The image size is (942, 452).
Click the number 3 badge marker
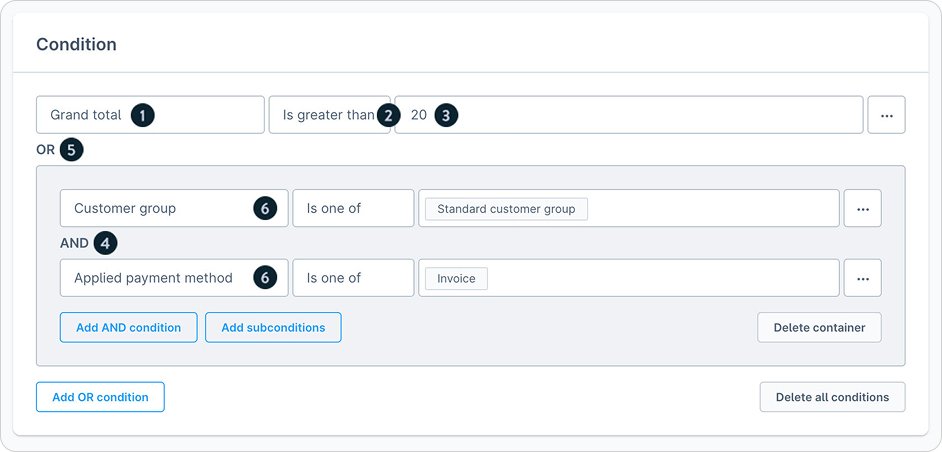447,115
